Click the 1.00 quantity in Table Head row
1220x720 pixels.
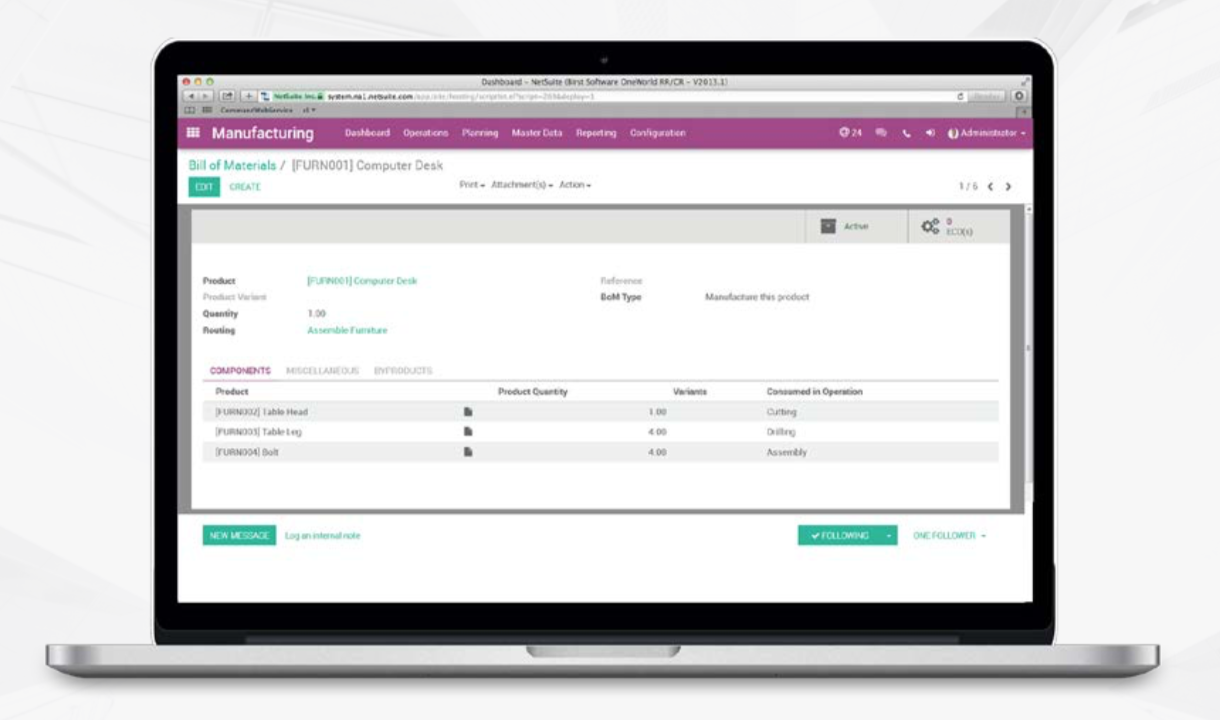coord(657,412)
